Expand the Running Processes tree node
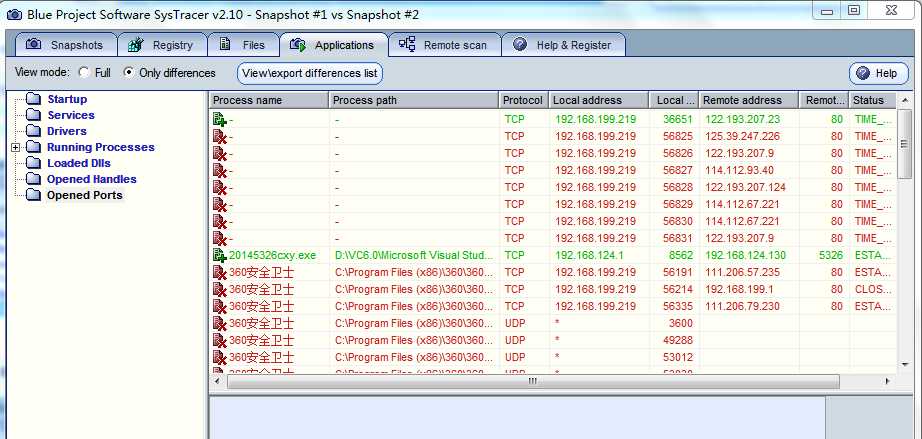The width and height of the screenshot is (922, 439). click(16, 148)
